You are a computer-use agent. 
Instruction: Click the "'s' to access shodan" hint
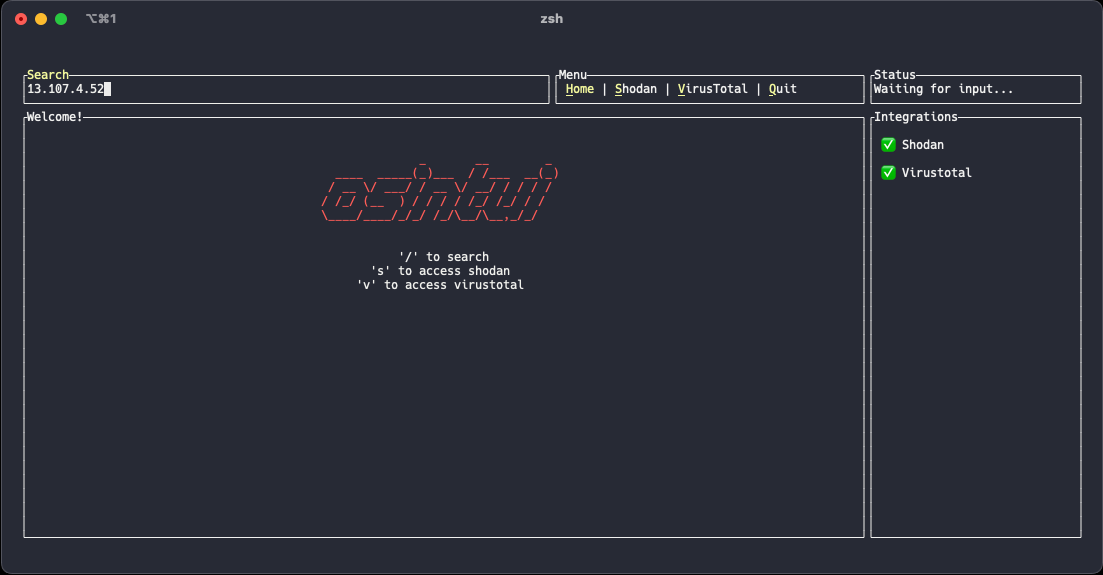(440, 271)
